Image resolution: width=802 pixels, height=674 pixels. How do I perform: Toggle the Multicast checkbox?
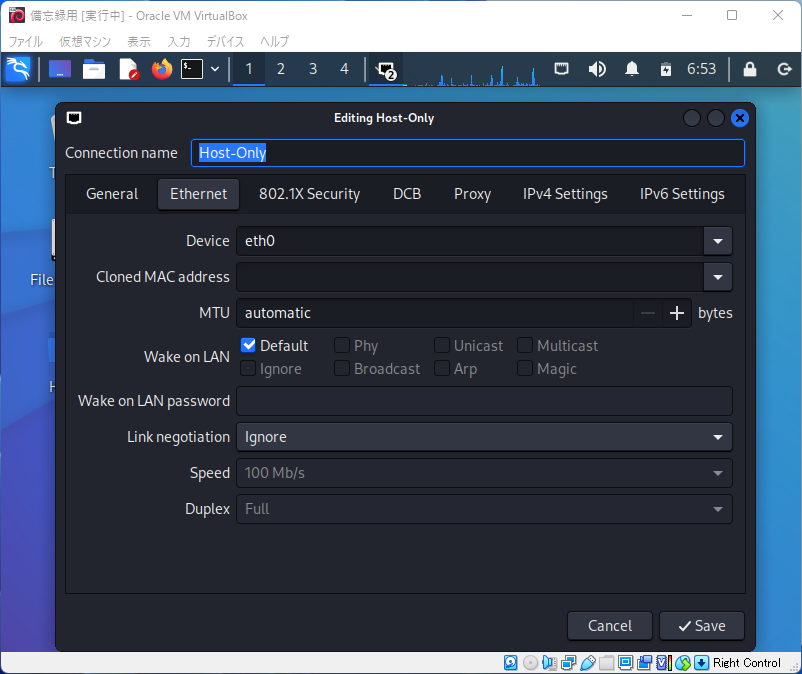click(525, 345)
